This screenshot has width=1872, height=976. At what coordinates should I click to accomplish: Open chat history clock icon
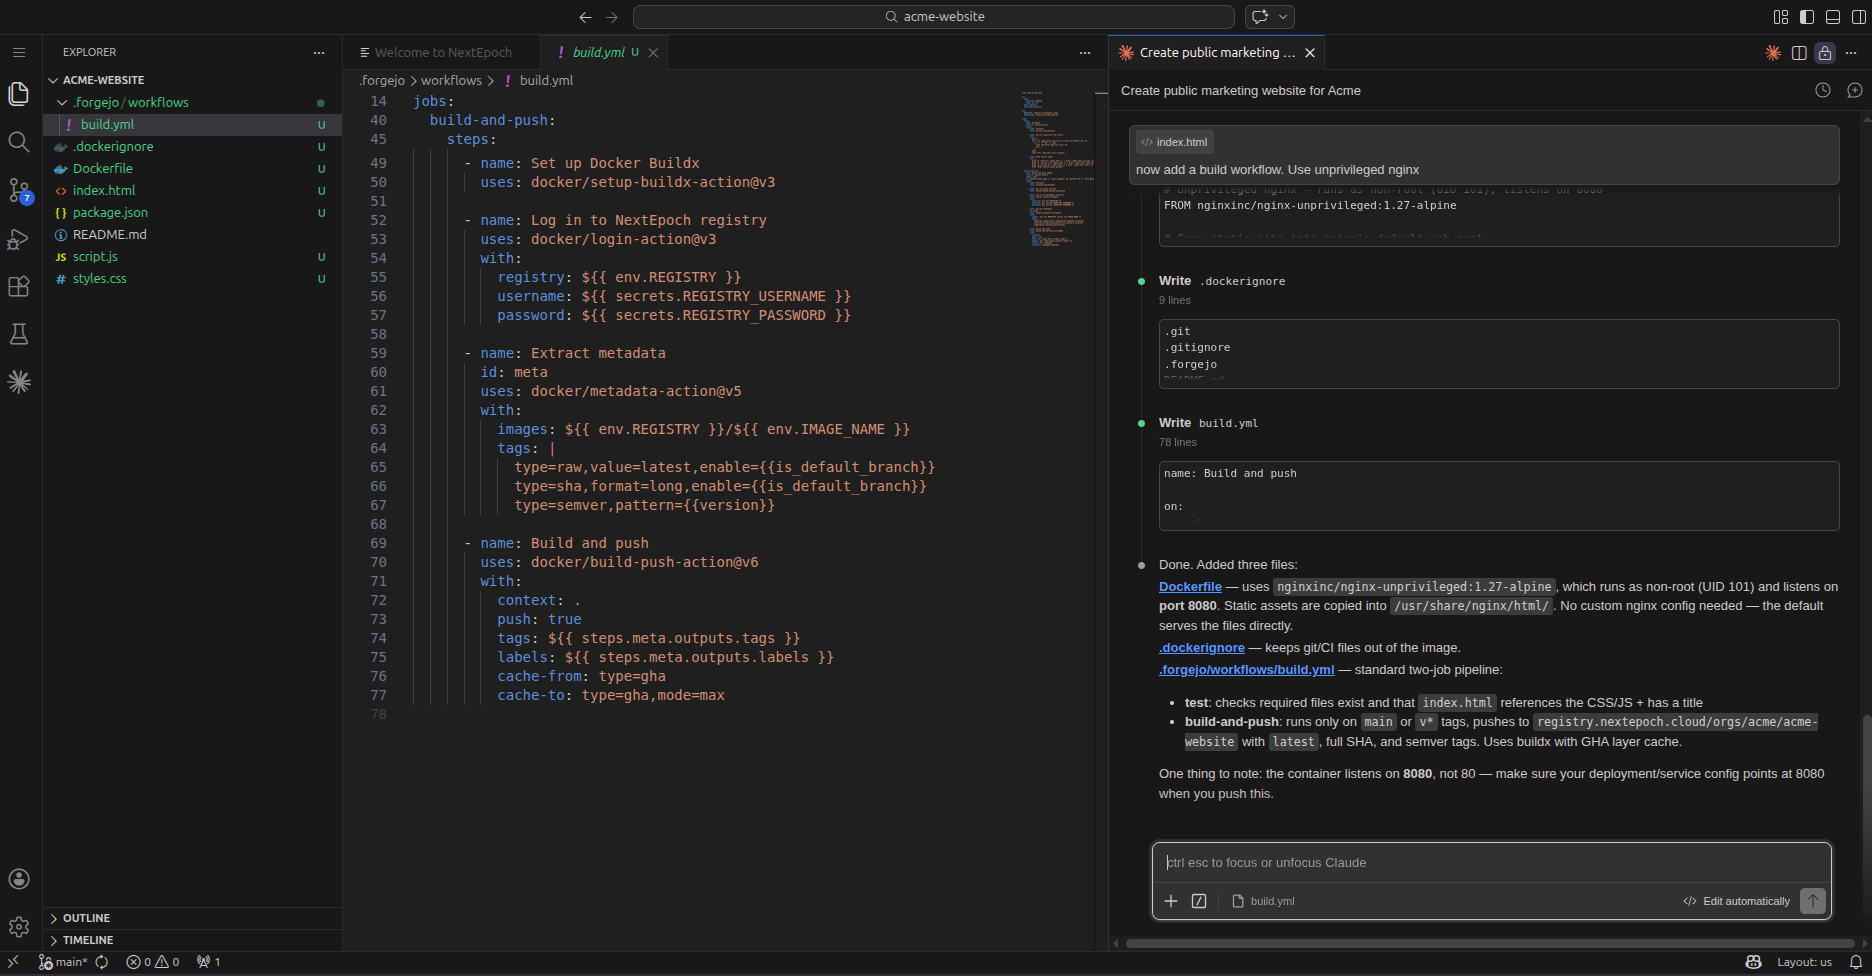(1823, 90)
